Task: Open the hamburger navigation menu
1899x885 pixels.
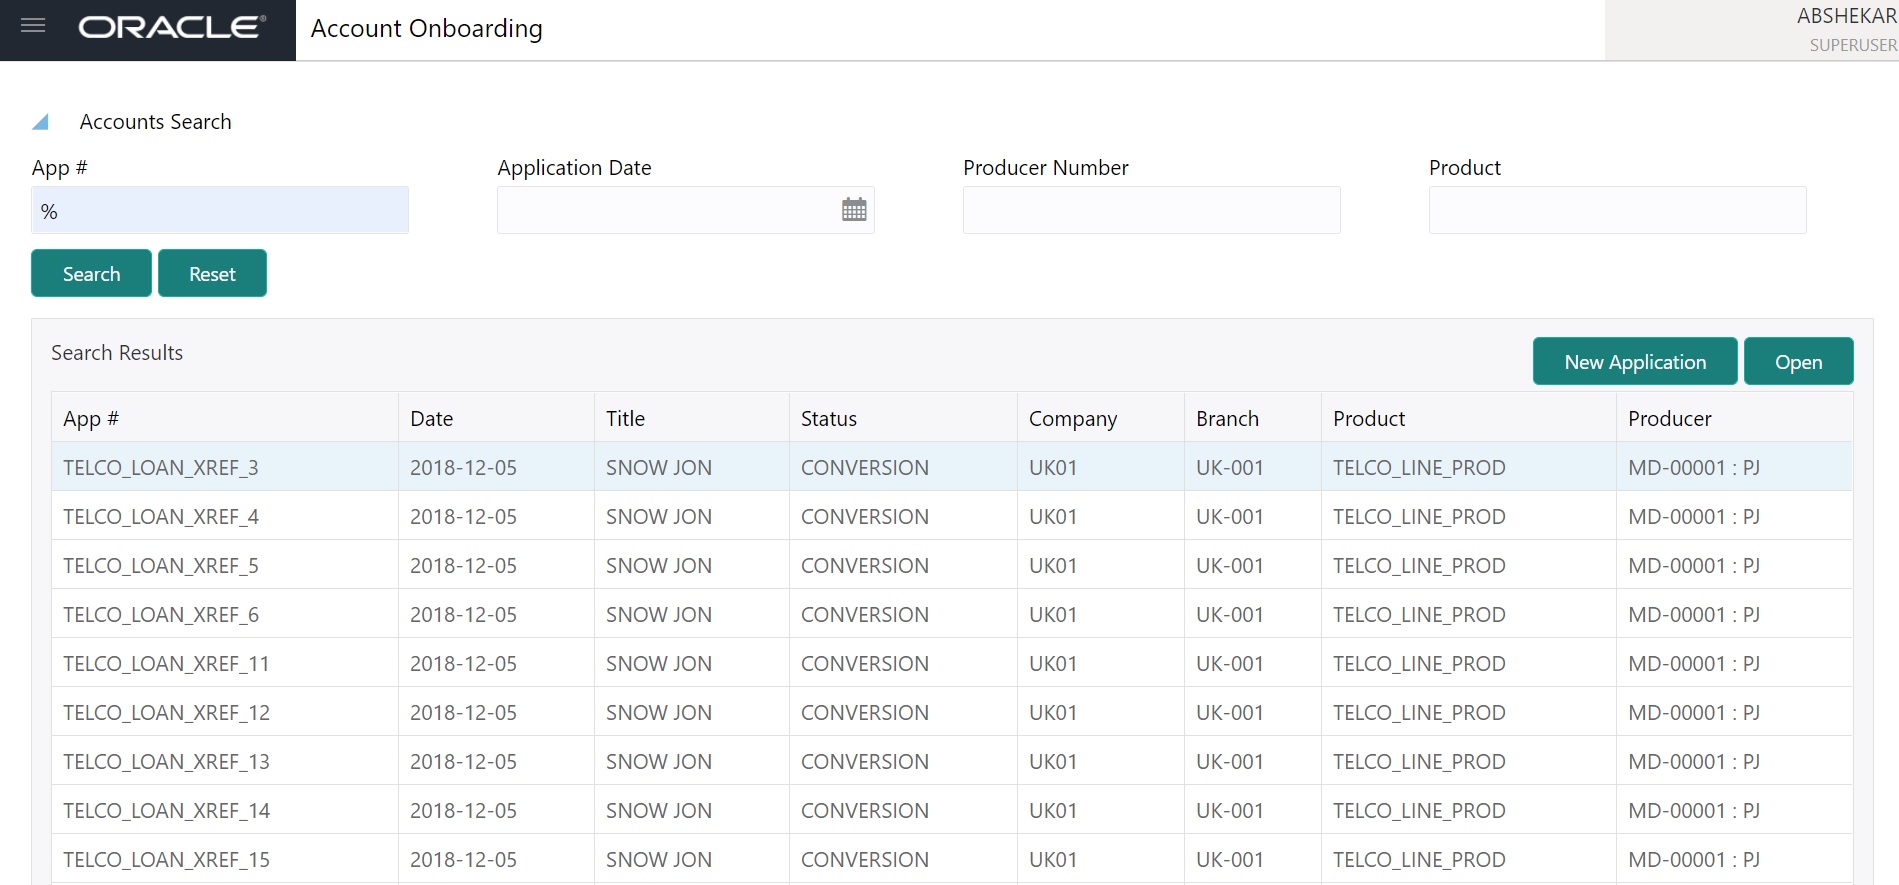Action: point(33,26)
